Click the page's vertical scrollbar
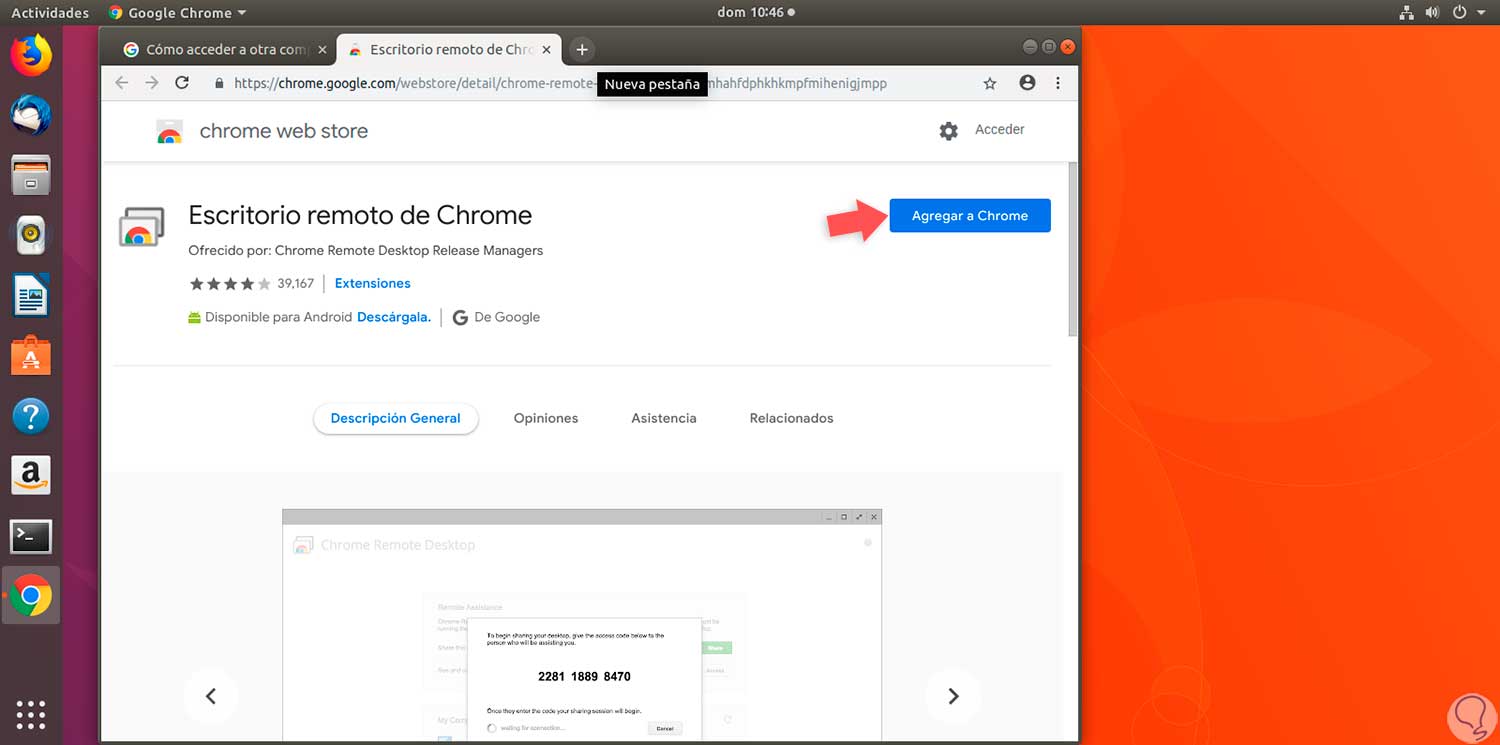This screenshot has height=745, width=1500. coord(1073,248)
